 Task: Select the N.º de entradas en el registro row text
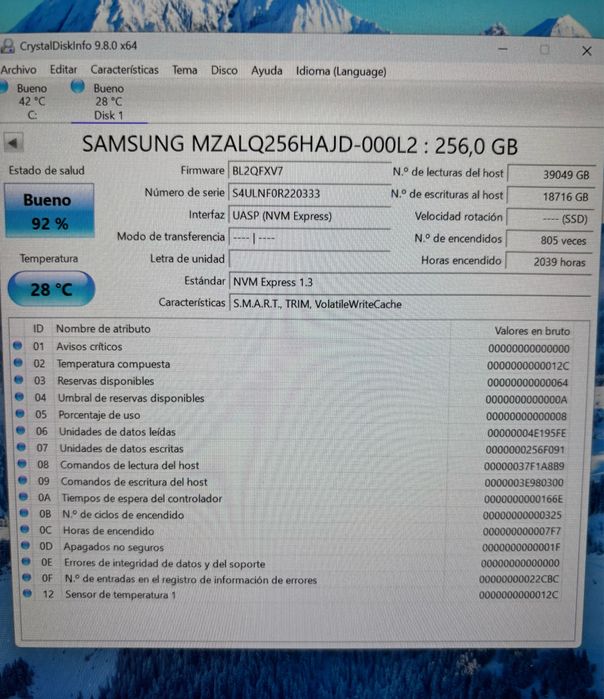click(x=191, y=580)
